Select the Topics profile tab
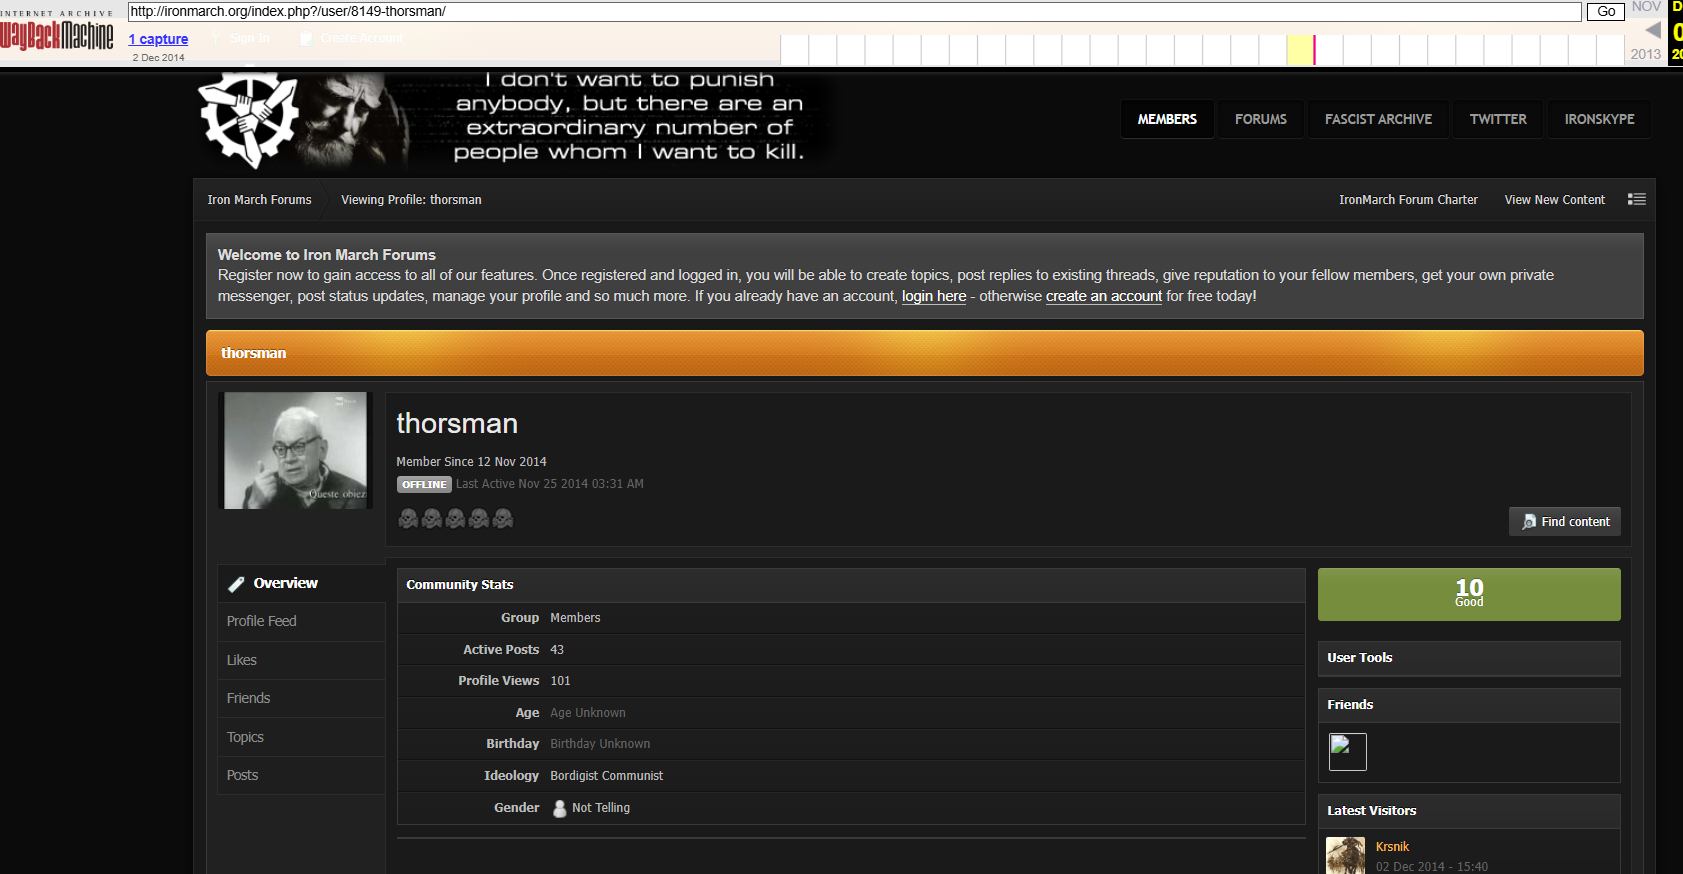1683x874 pixels. (301, 737)
